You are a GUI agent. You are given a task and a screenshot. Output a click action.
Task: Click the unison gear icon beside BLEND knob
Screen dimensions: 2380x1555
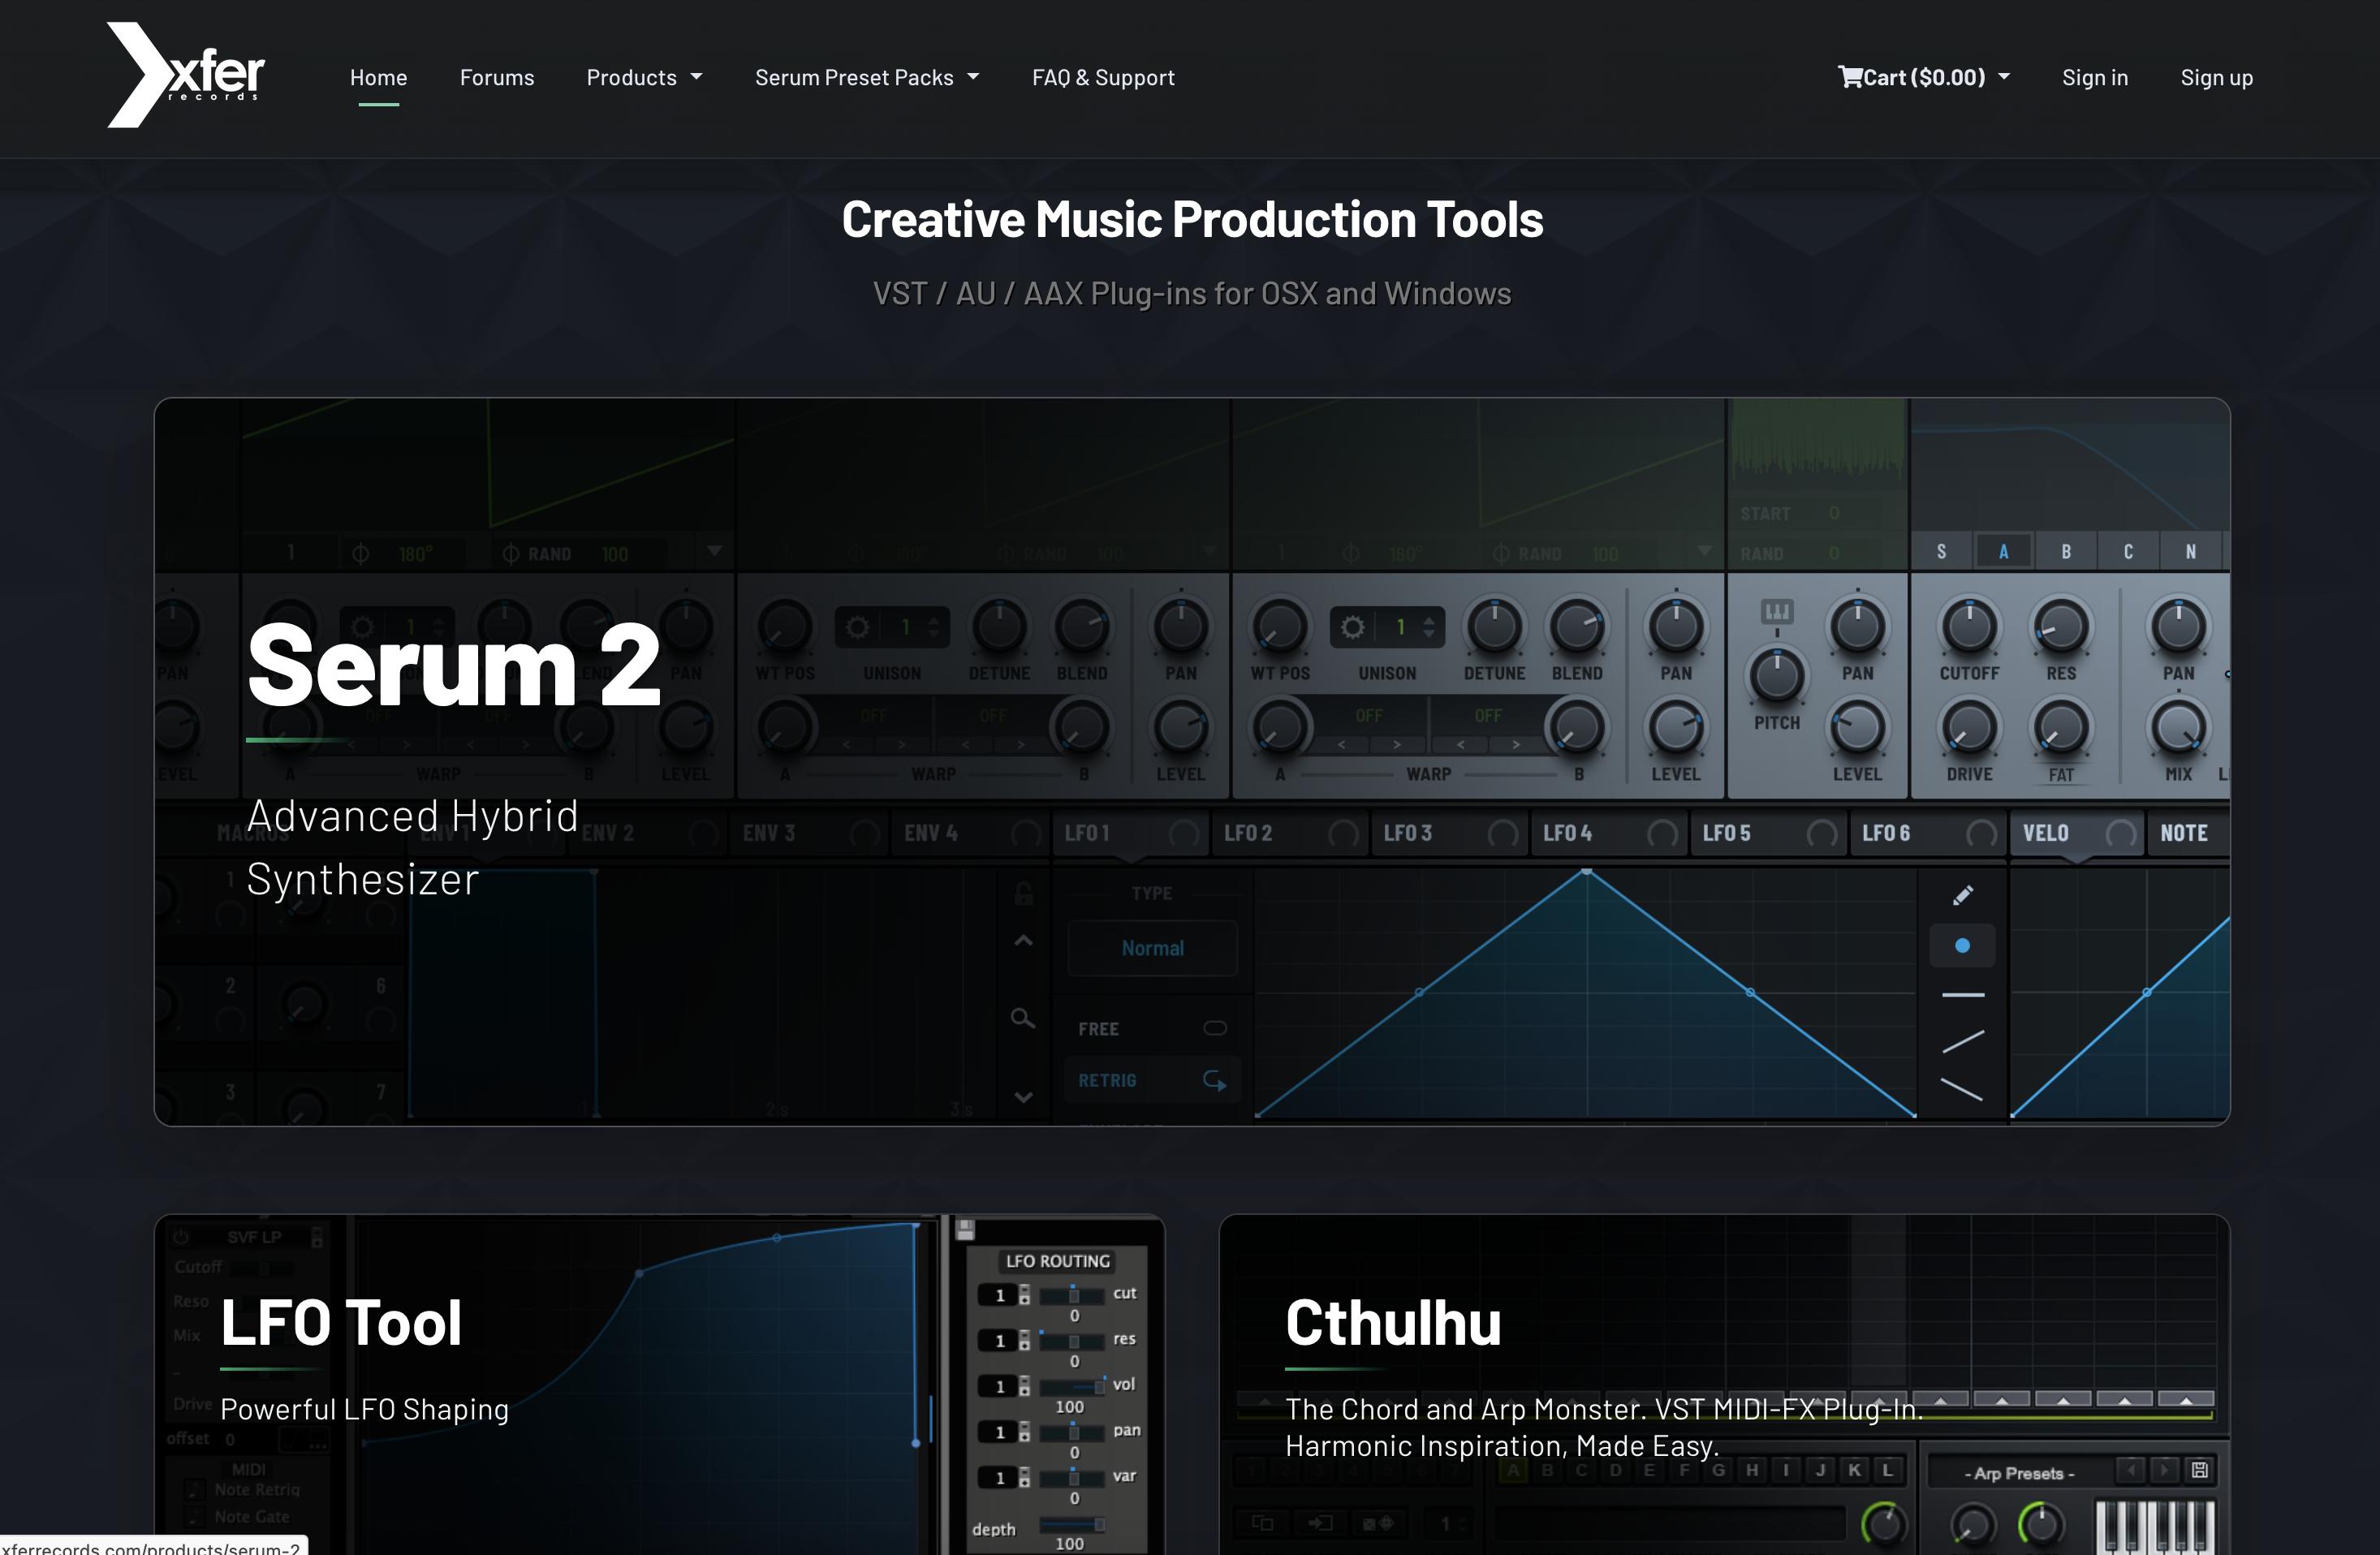coord(1352,627)
